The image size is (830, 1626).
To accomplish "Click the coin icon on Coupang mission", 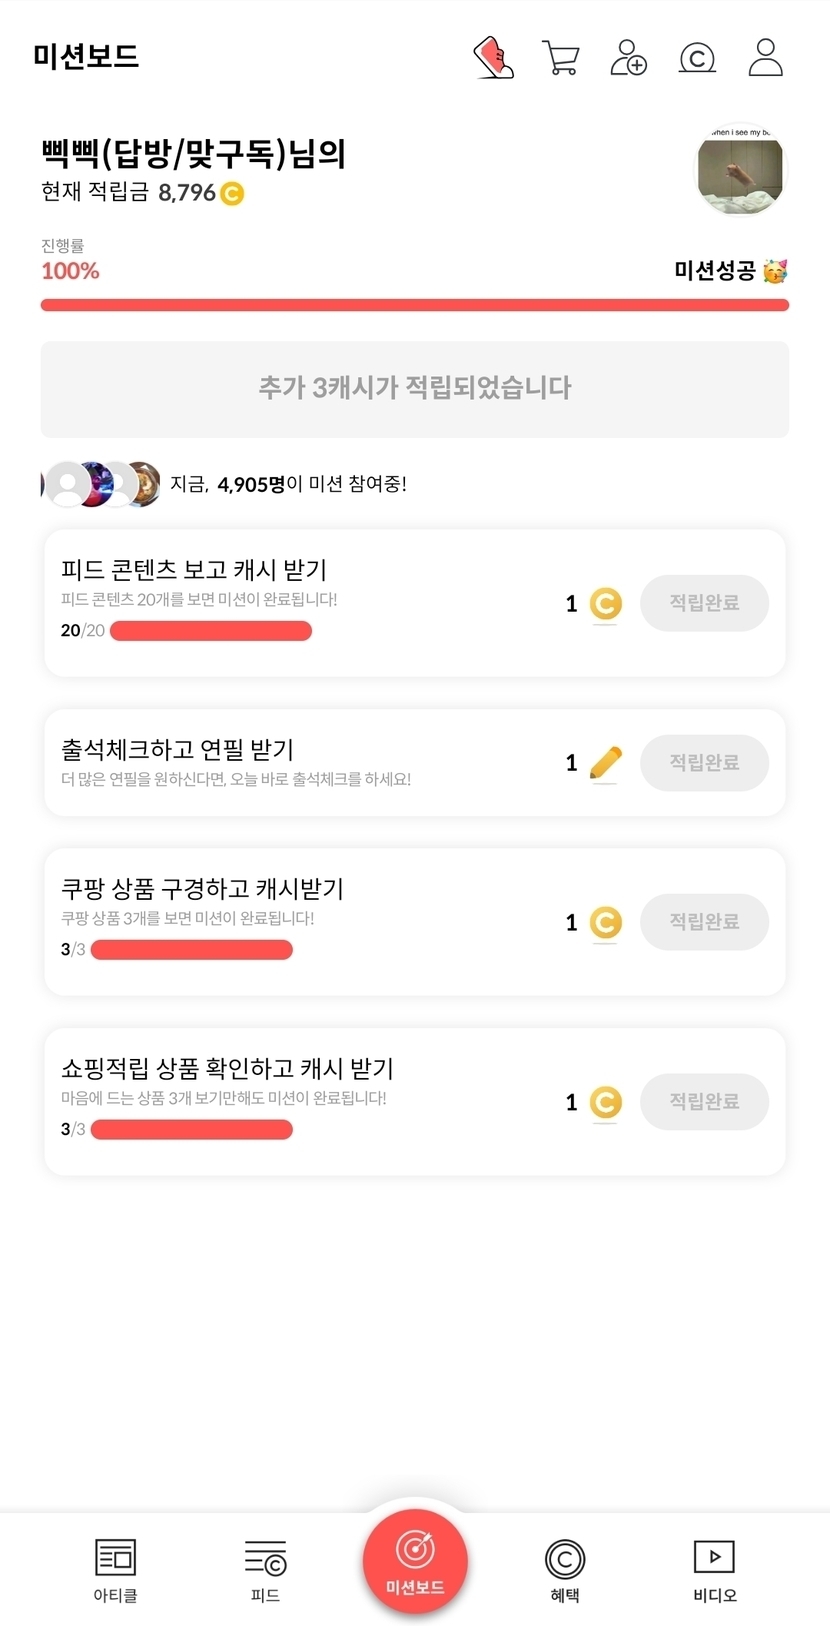I will point(605,922).
